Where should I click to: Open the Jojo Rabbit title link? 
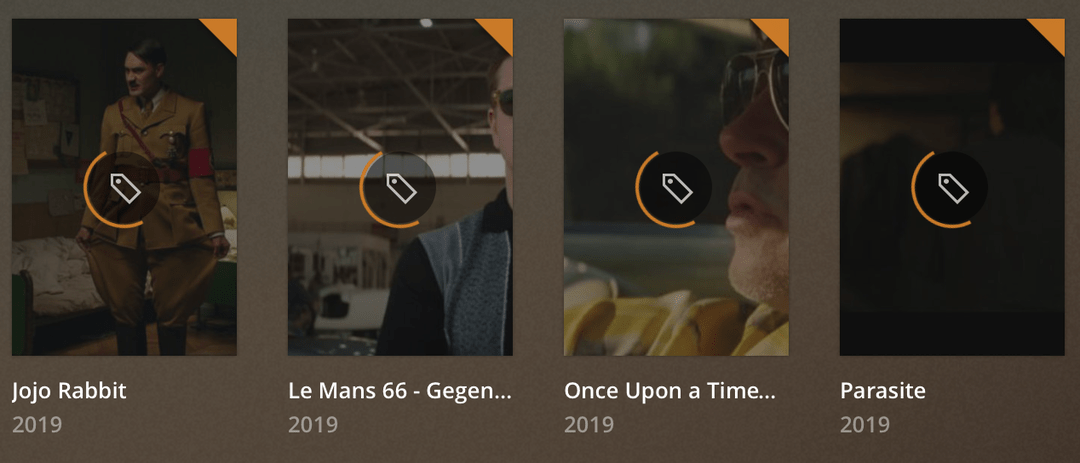click(x=70, y=392)
